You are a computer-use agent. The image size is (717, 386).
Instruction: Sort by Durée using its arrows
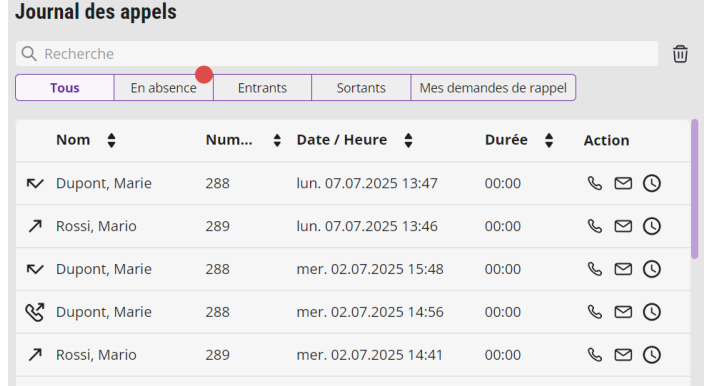pyautogui.click(x=549, y=140)
